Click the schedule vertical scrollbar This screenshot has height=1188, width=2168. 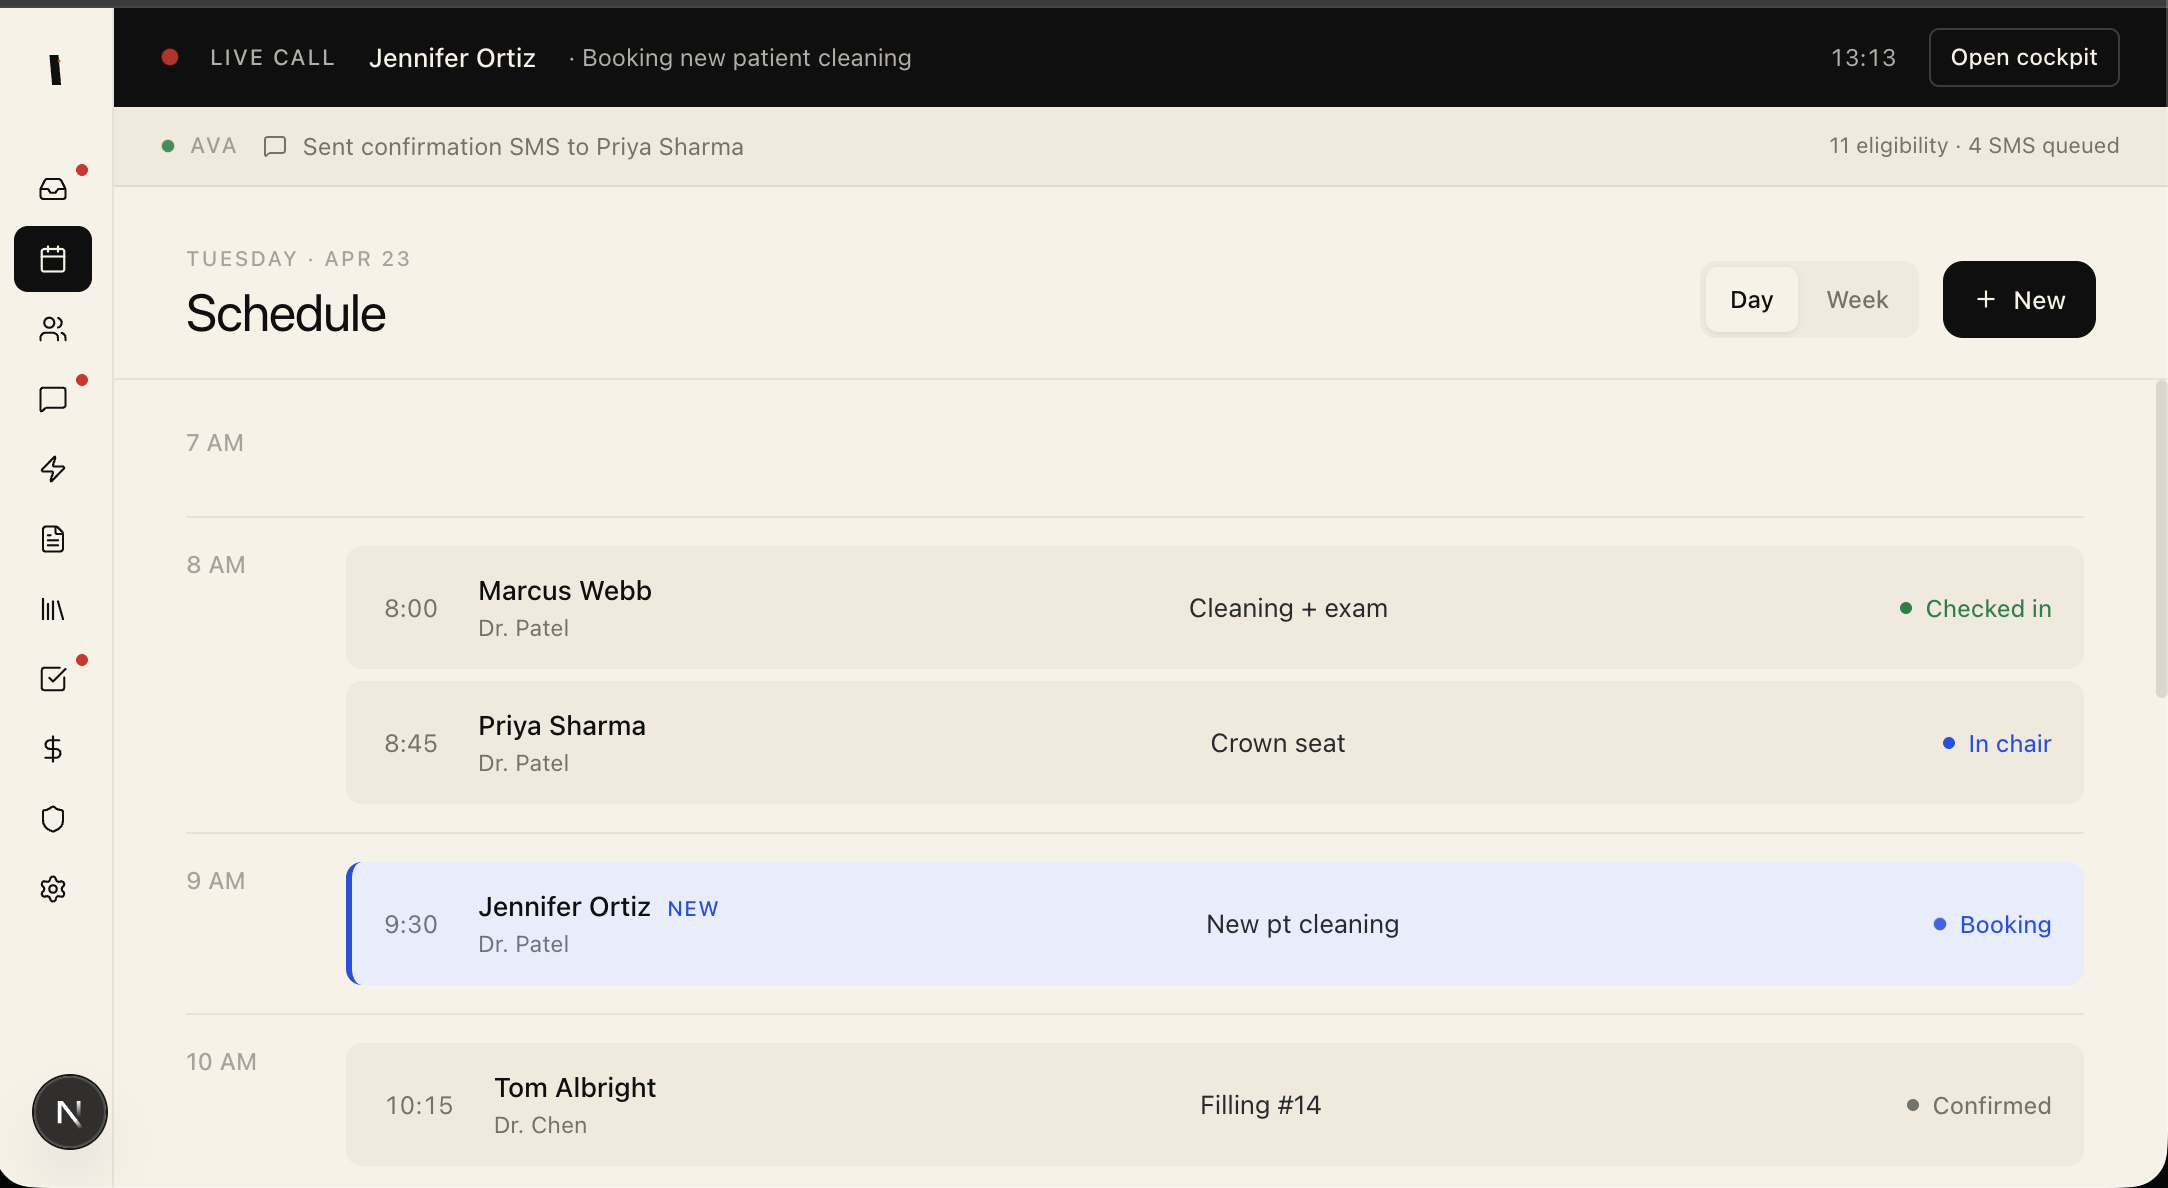(x=2160, y=540)
